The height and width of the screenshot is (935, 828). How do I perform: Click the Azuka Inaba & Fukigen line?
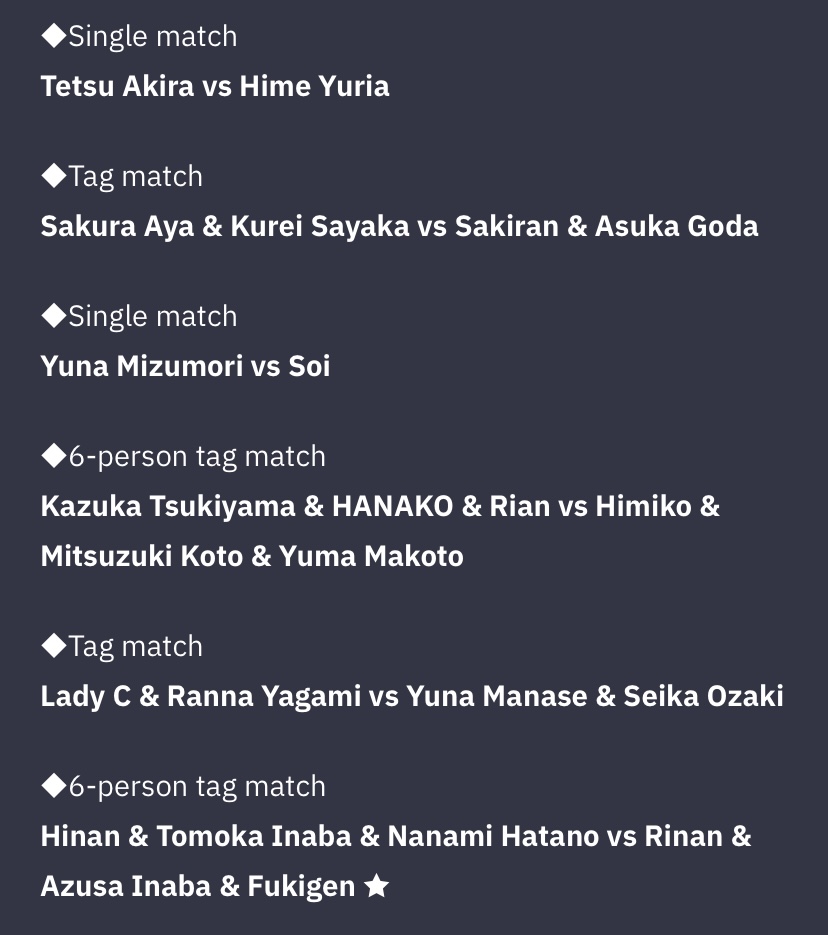215,886
